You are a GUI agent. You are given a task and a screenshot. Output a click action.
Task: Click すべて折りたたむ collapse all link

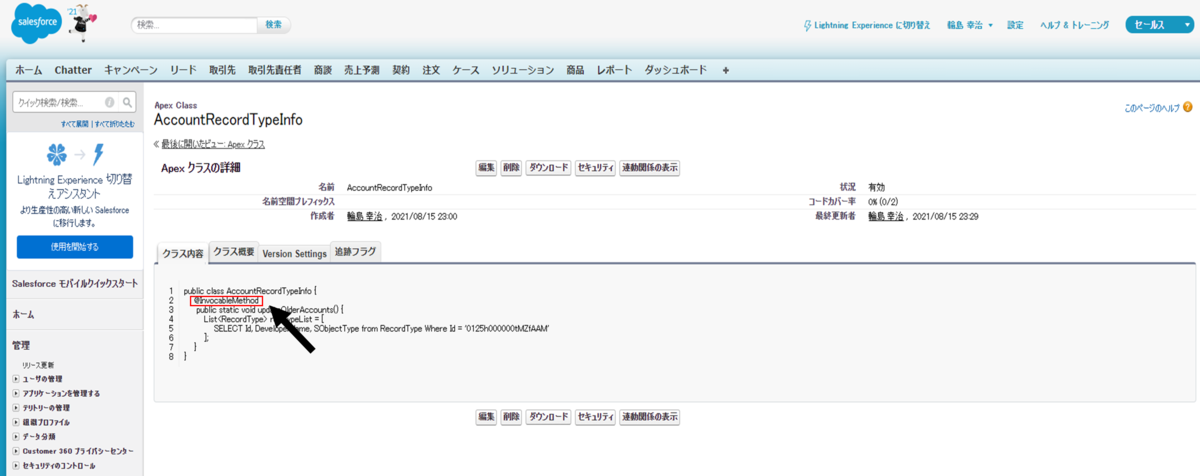point(113,123)
